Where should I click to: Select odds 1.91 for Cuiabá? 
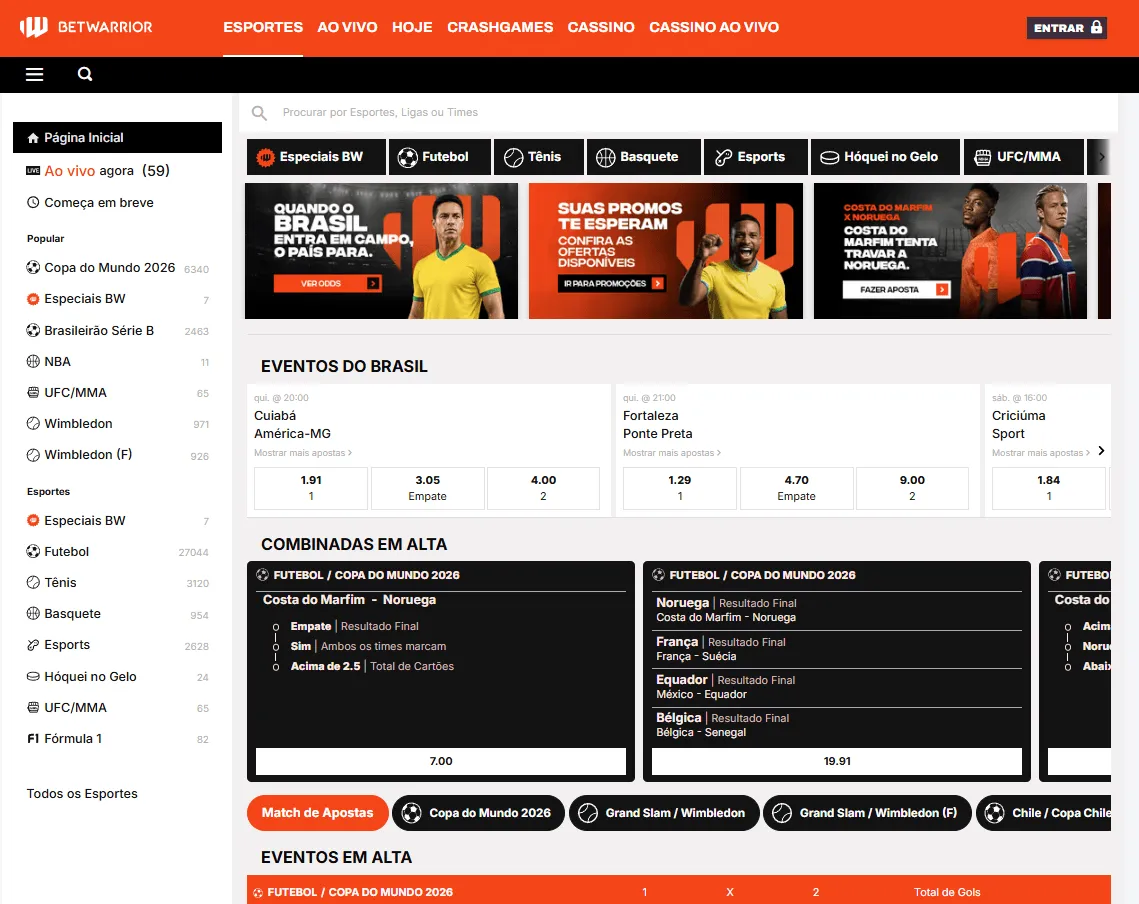[311, 488]
